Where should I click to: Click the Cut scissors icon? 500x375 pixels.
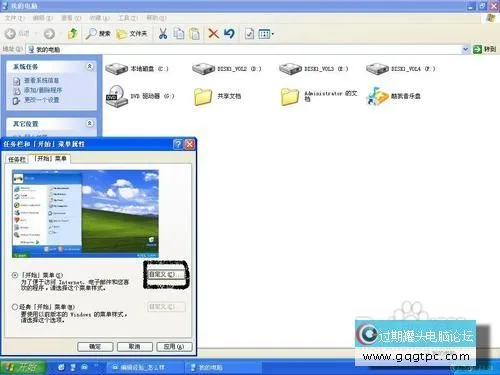163,34
